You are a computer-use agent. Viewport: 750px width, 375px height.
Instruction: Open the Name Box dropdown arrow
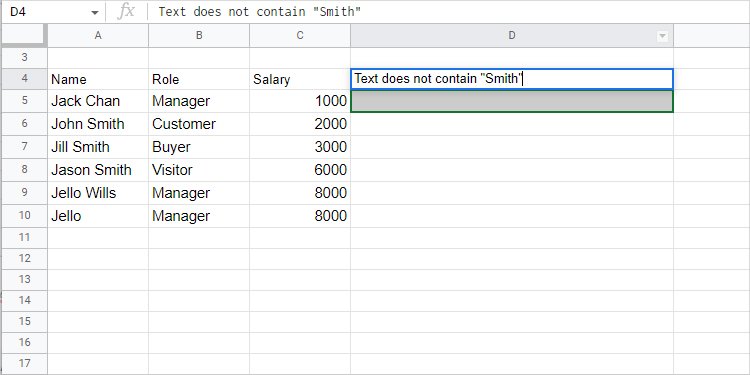tap(95, 12)
